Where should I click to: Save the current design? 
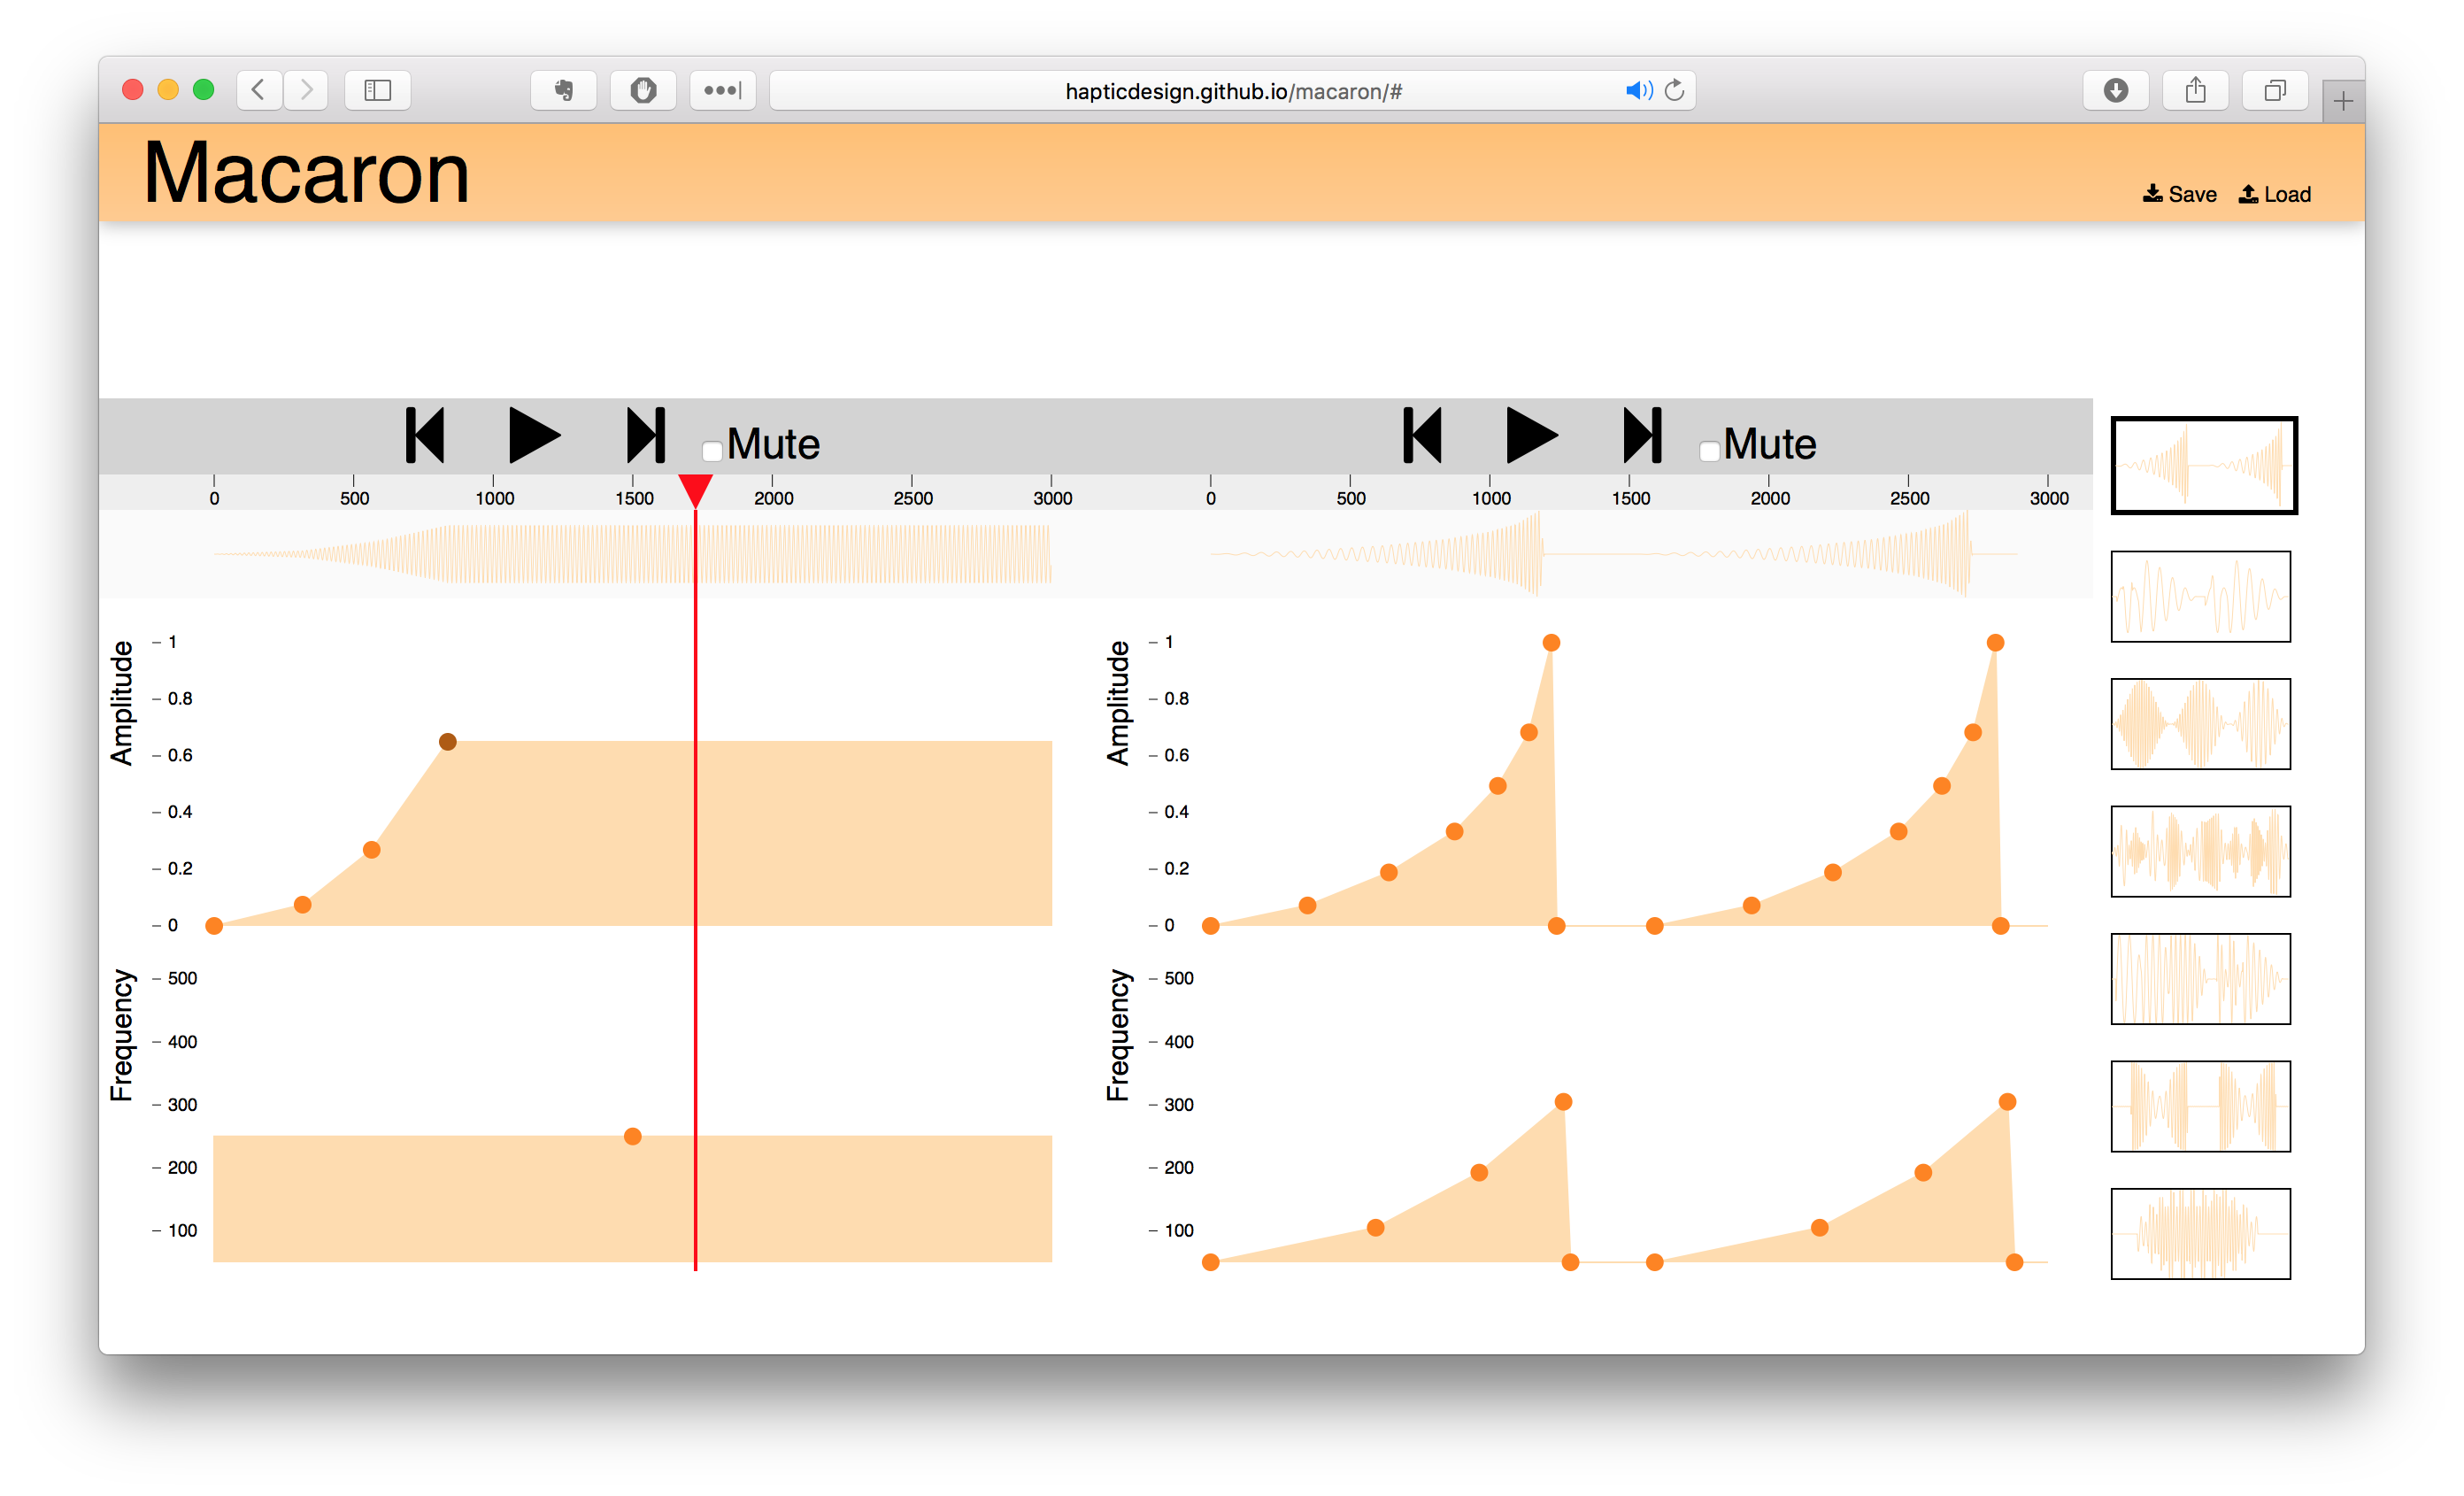click(2179, 194)
